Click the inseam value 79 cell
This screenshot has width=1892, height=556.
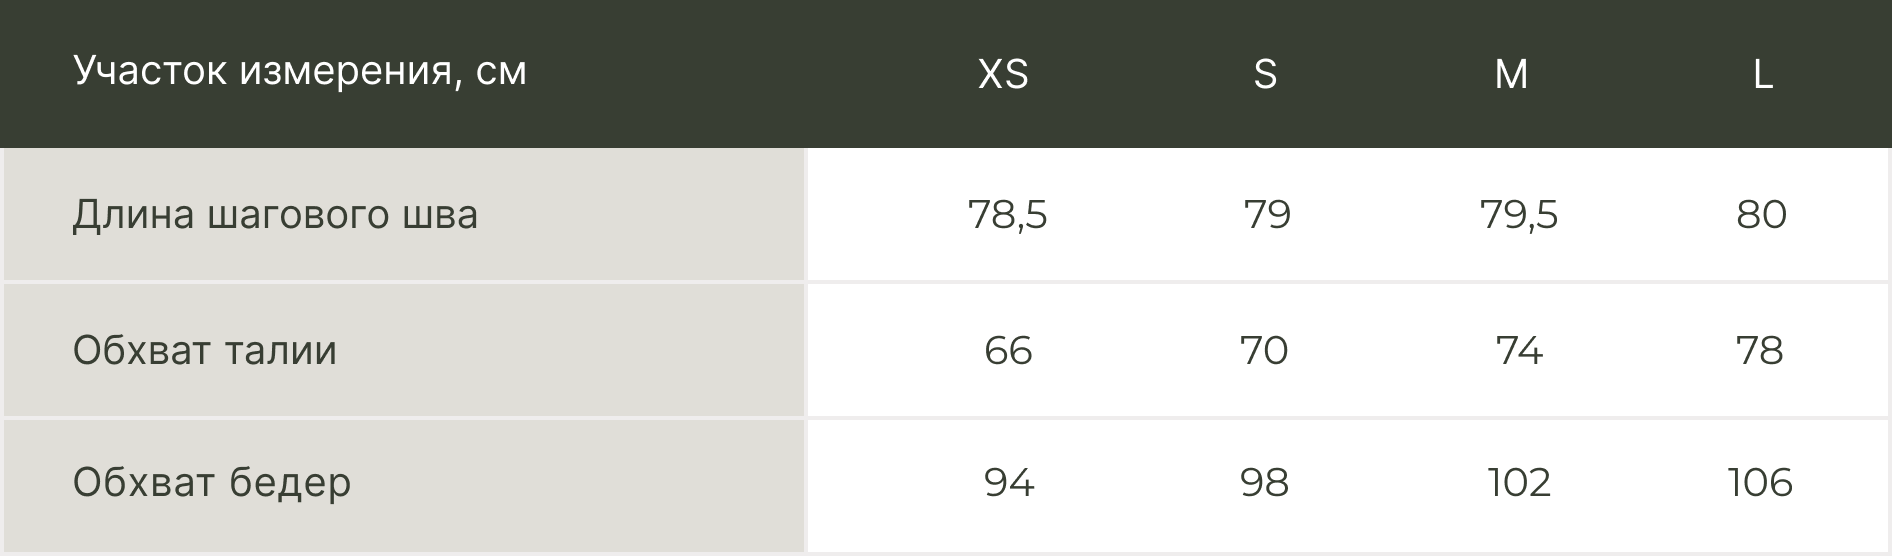(1267, 215)
